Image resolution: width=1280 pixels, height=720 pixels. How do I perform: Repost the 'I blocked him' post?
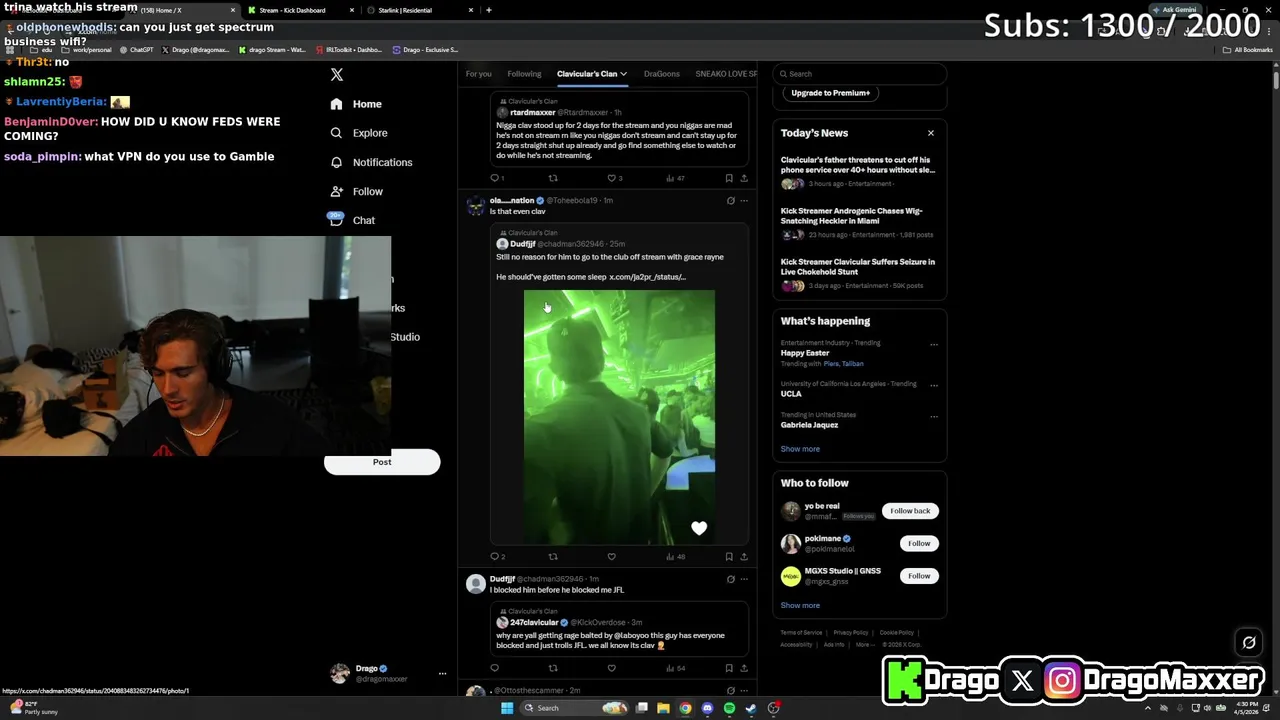point(553,668)
